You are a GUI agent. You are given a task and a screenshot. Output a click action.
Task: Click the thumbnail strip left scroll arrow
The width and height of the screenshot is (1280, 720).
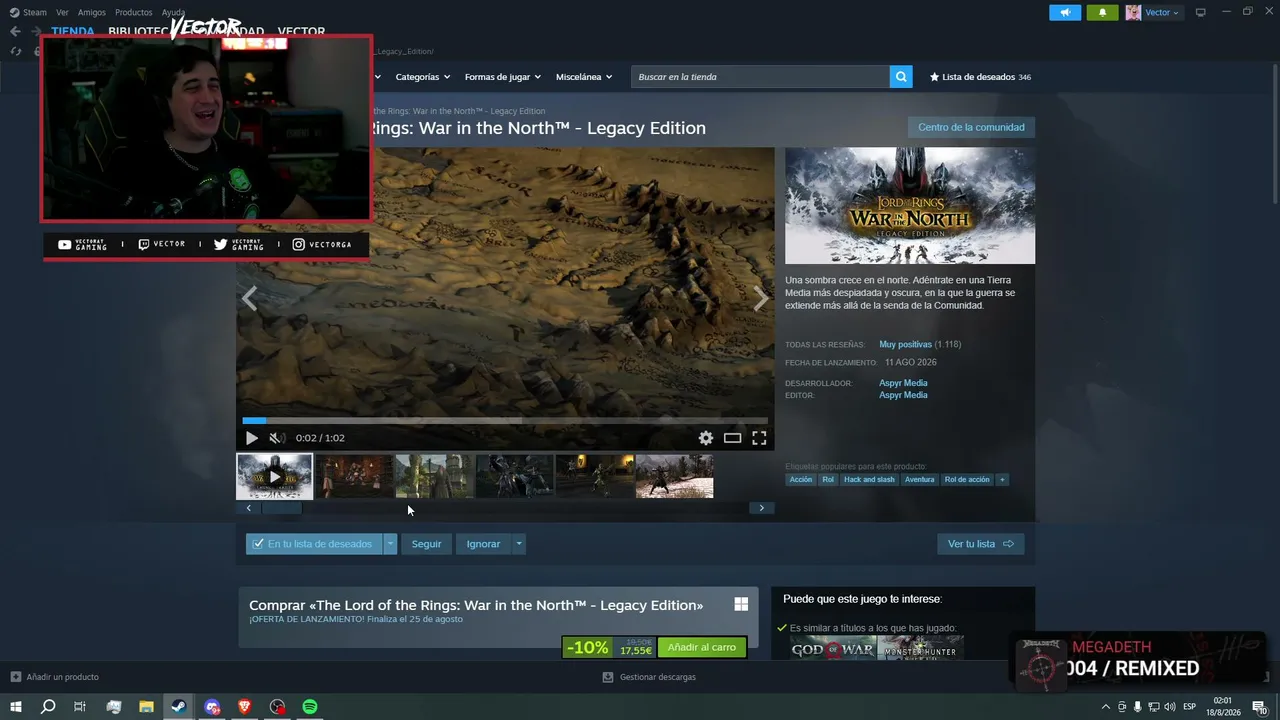click(249, 508)
